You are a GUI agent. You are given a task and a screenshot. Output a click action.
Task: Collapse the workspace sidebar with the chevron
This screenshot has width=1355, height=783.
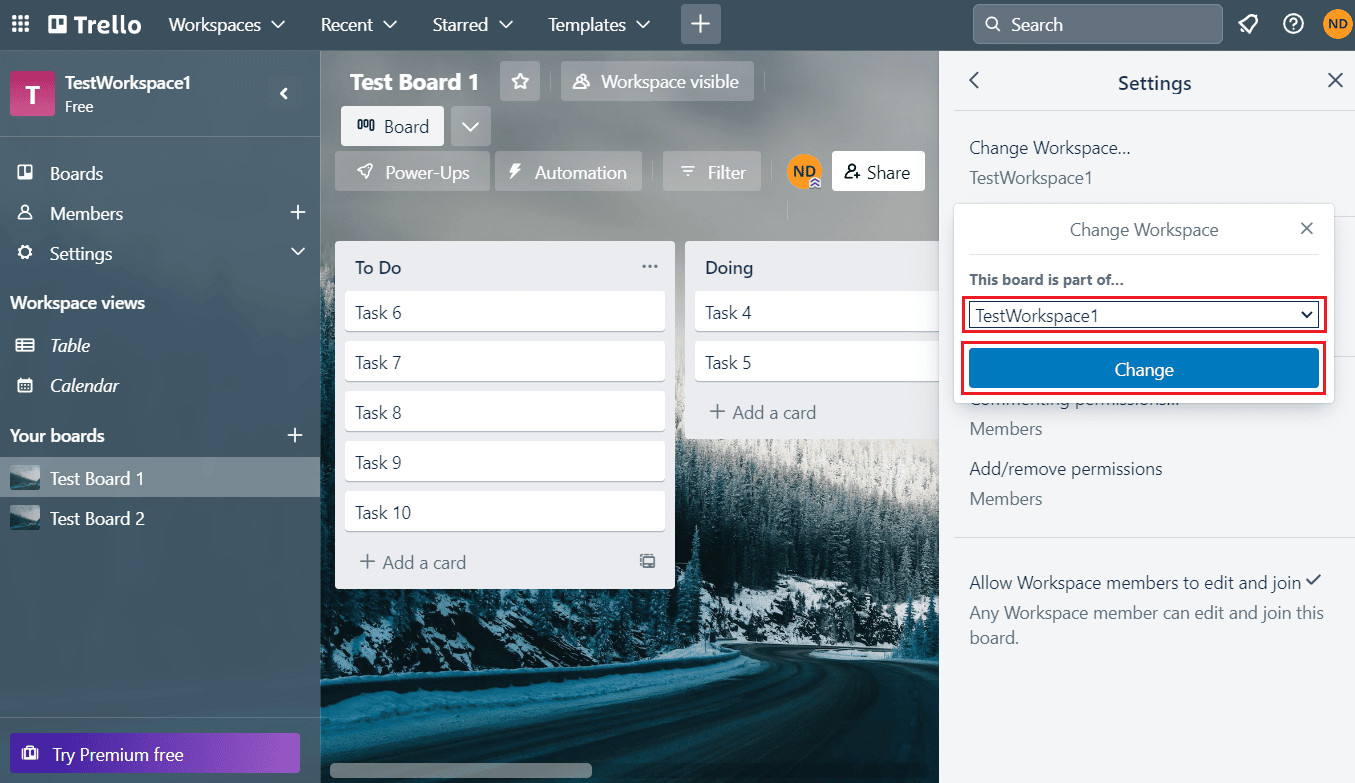pos(284,94)
